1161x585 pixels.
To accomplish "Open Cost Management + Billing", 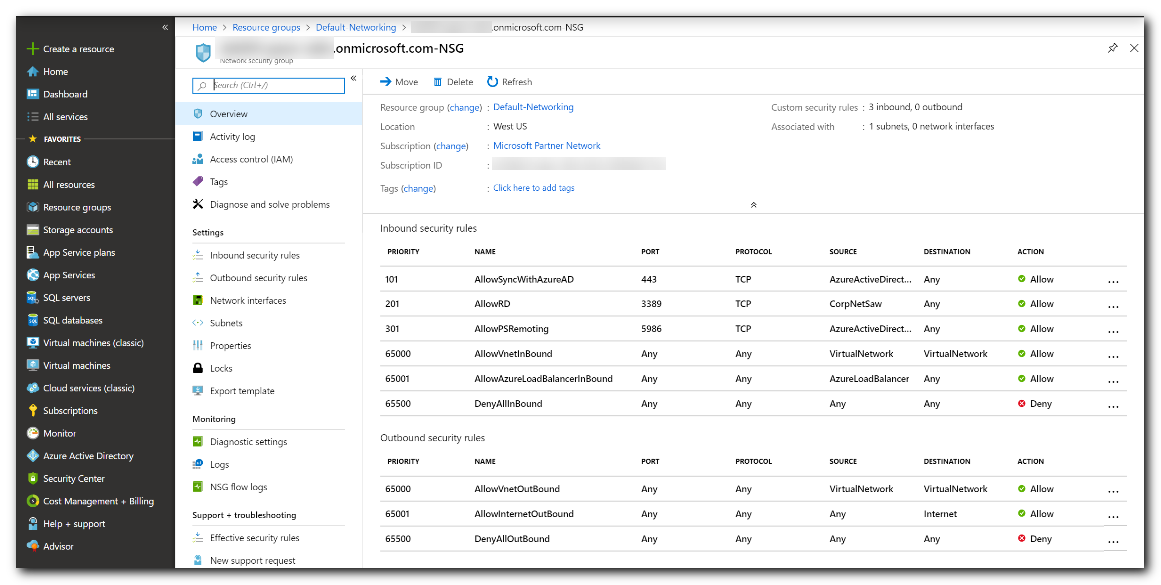I will (98, 501).
